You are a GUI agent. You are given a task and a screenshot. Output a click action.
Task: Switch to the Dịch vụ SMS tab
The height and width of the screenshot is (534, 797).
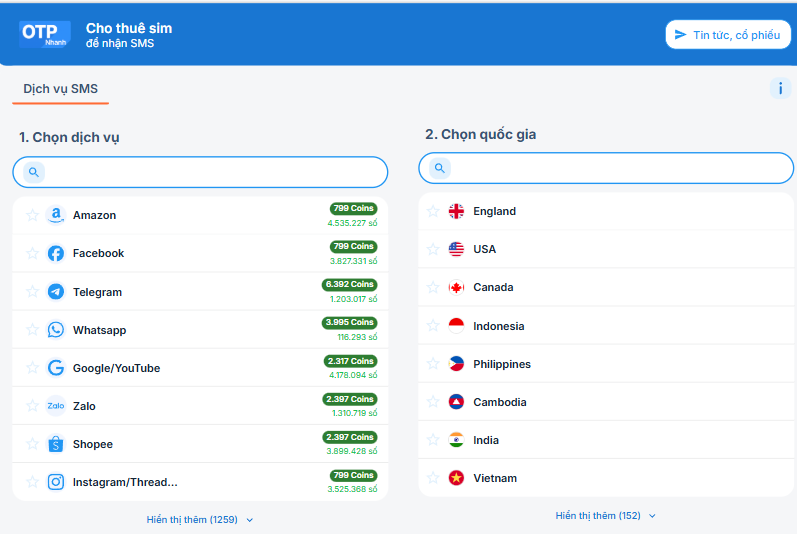(x=61, y=89)
